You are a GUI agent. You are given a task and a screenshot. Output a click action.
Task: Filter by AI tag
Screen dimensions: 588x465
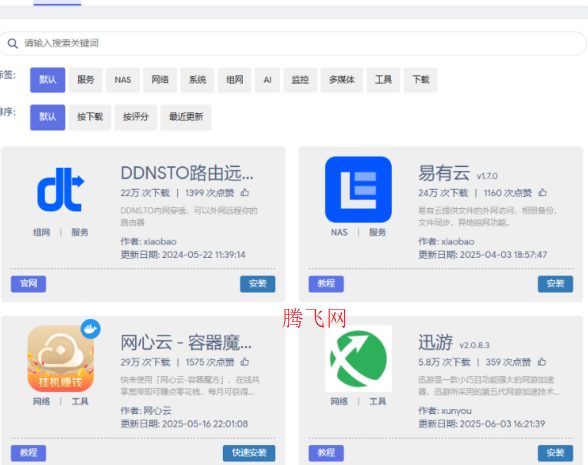coord(267,80)
